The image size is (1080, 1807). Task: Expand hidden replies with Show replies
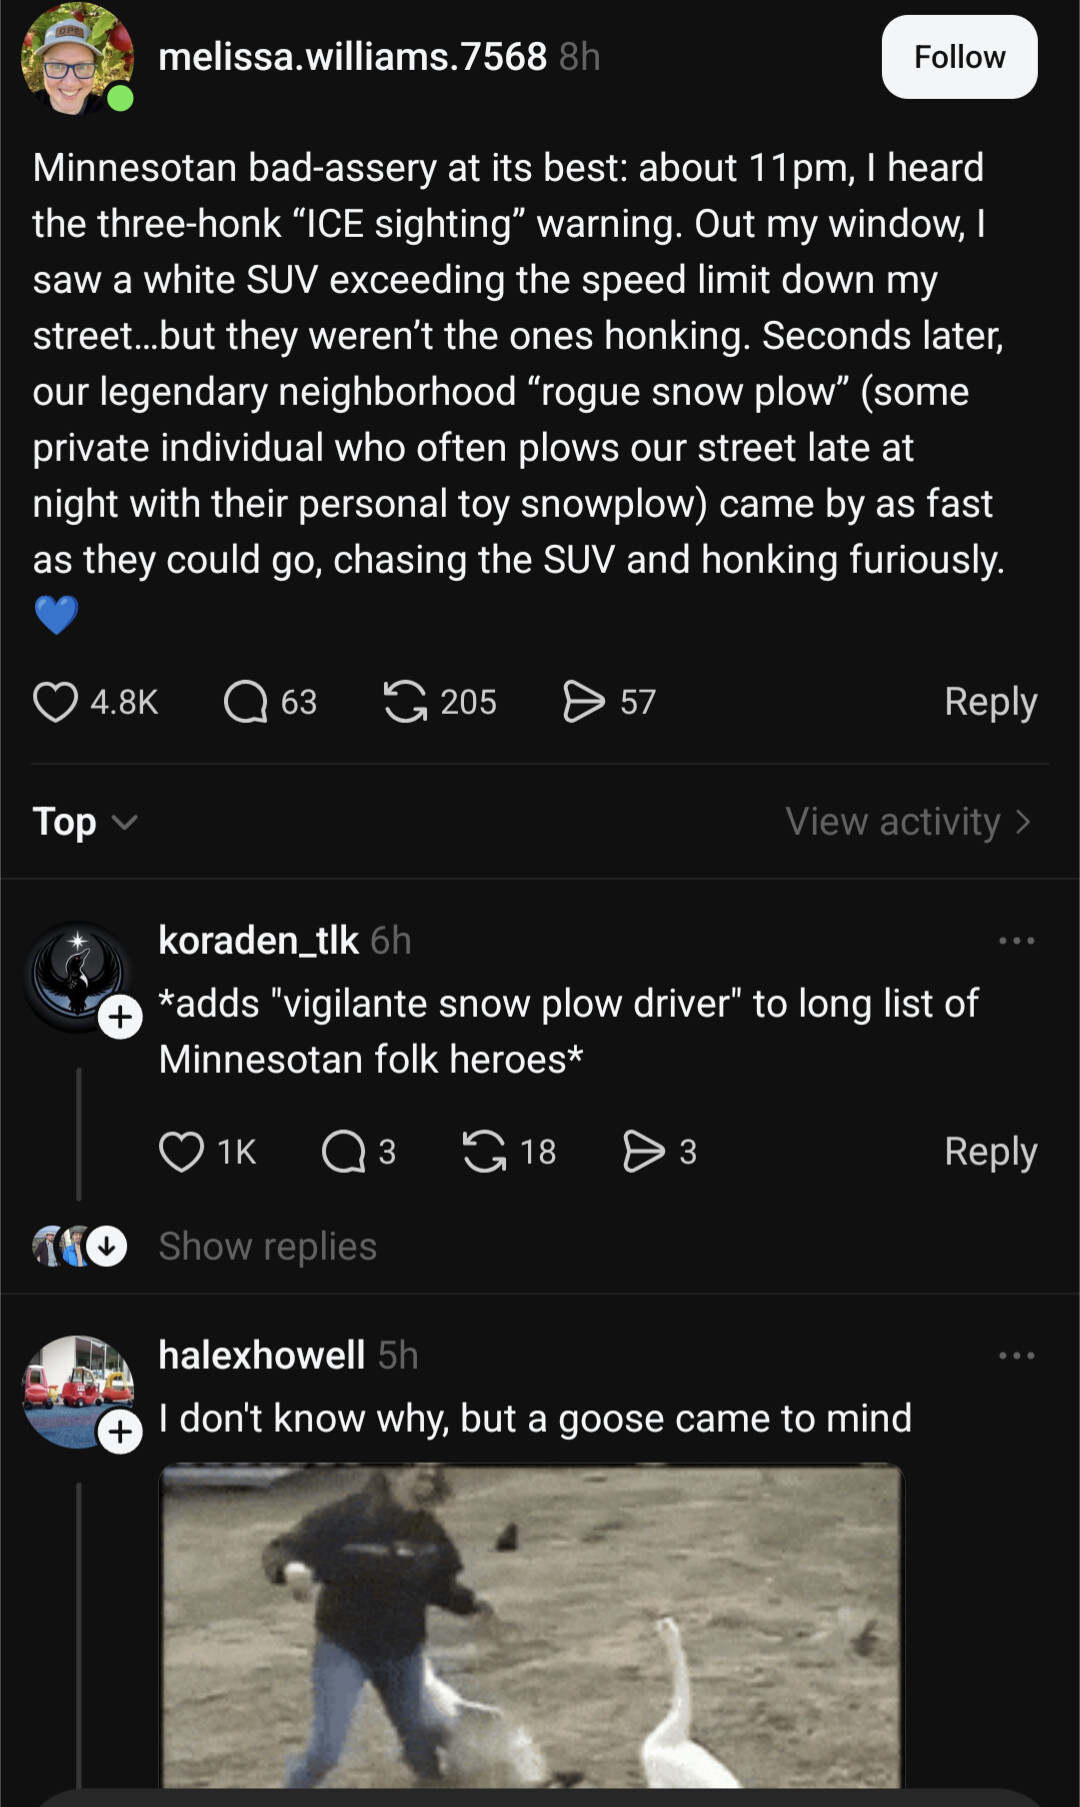[267, 1247]
